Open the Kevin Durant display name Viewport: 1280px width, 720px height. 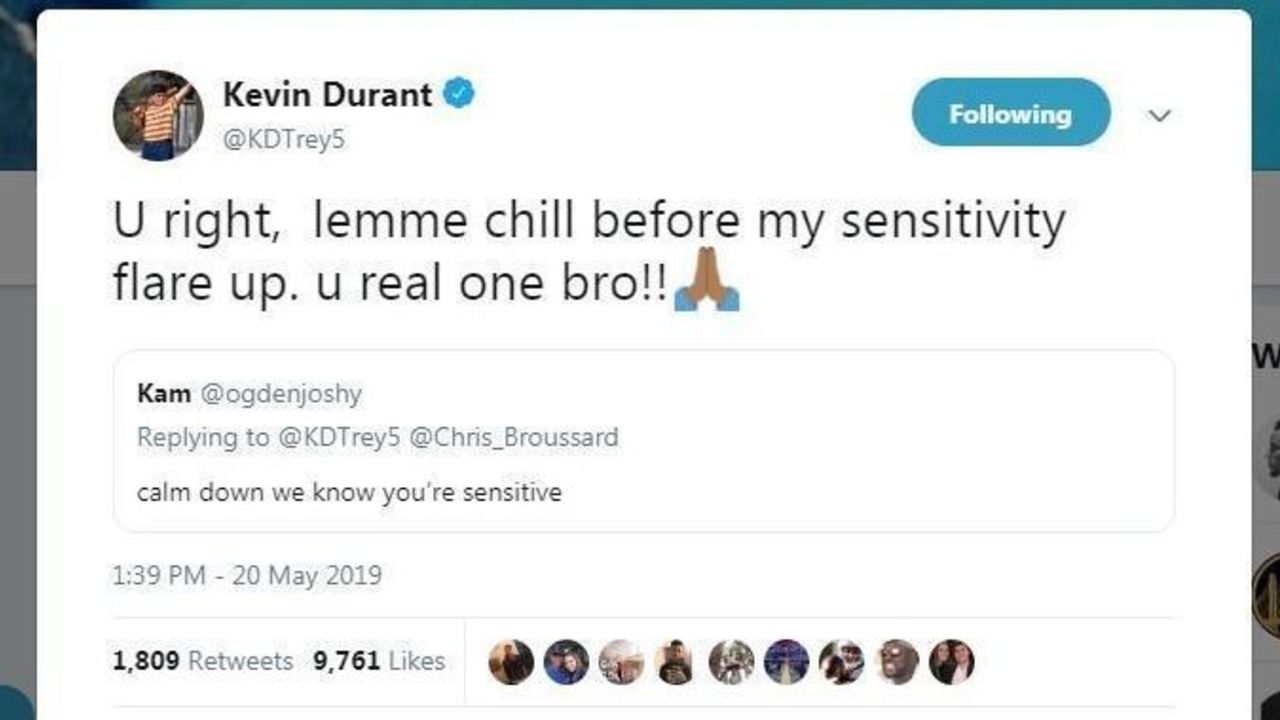(x=327, y=95)
